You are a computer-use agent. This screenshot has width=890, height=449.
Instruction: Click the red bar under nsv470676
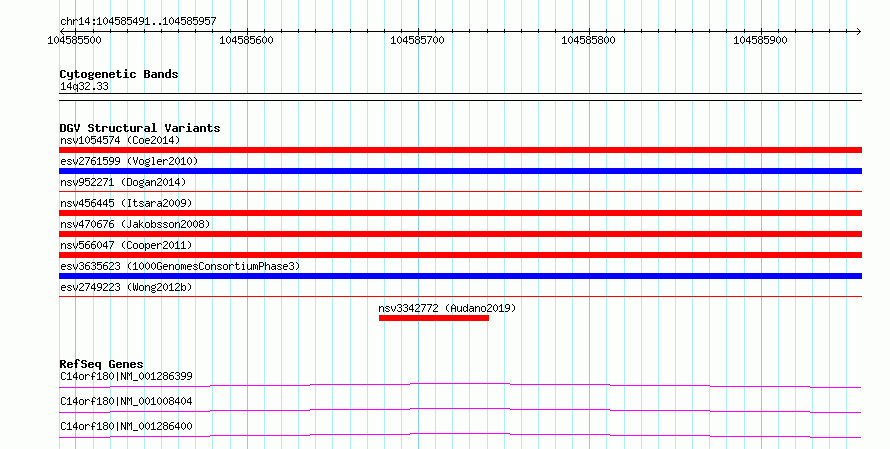(460, 234)
